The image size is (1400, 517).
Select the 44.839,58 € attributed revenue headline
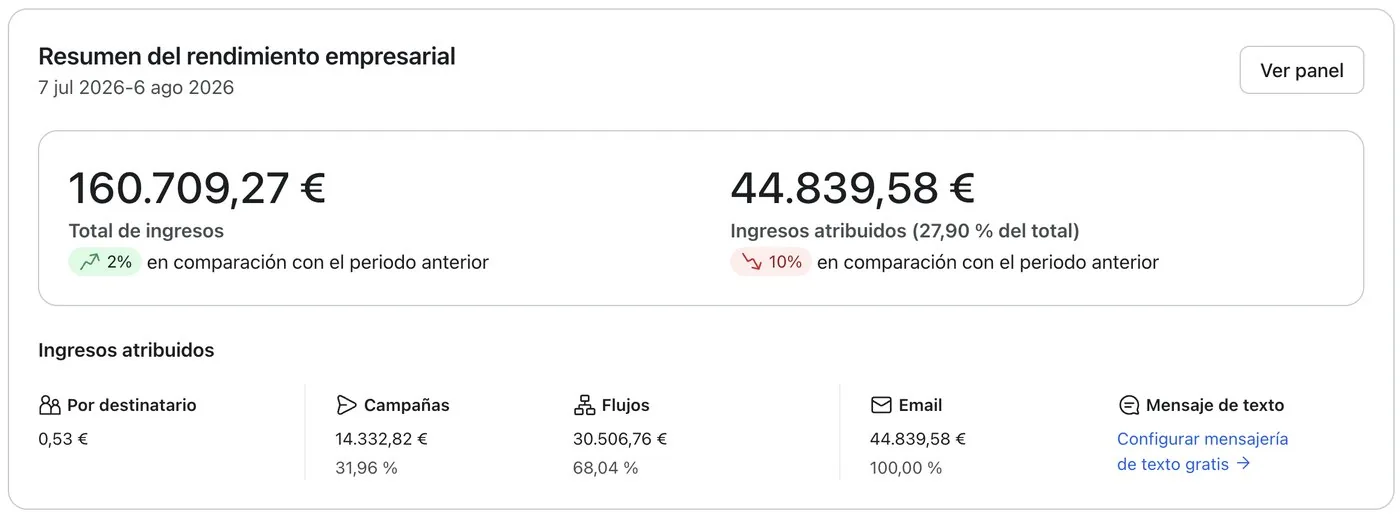pos(853,188)
